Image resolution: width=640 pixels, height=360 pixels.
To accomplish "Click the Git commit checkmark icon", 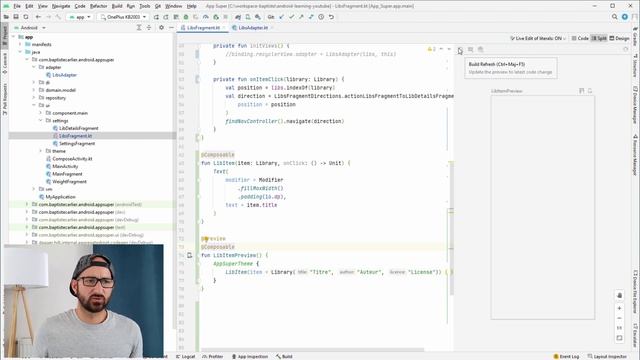I will [x=291, y=17].
